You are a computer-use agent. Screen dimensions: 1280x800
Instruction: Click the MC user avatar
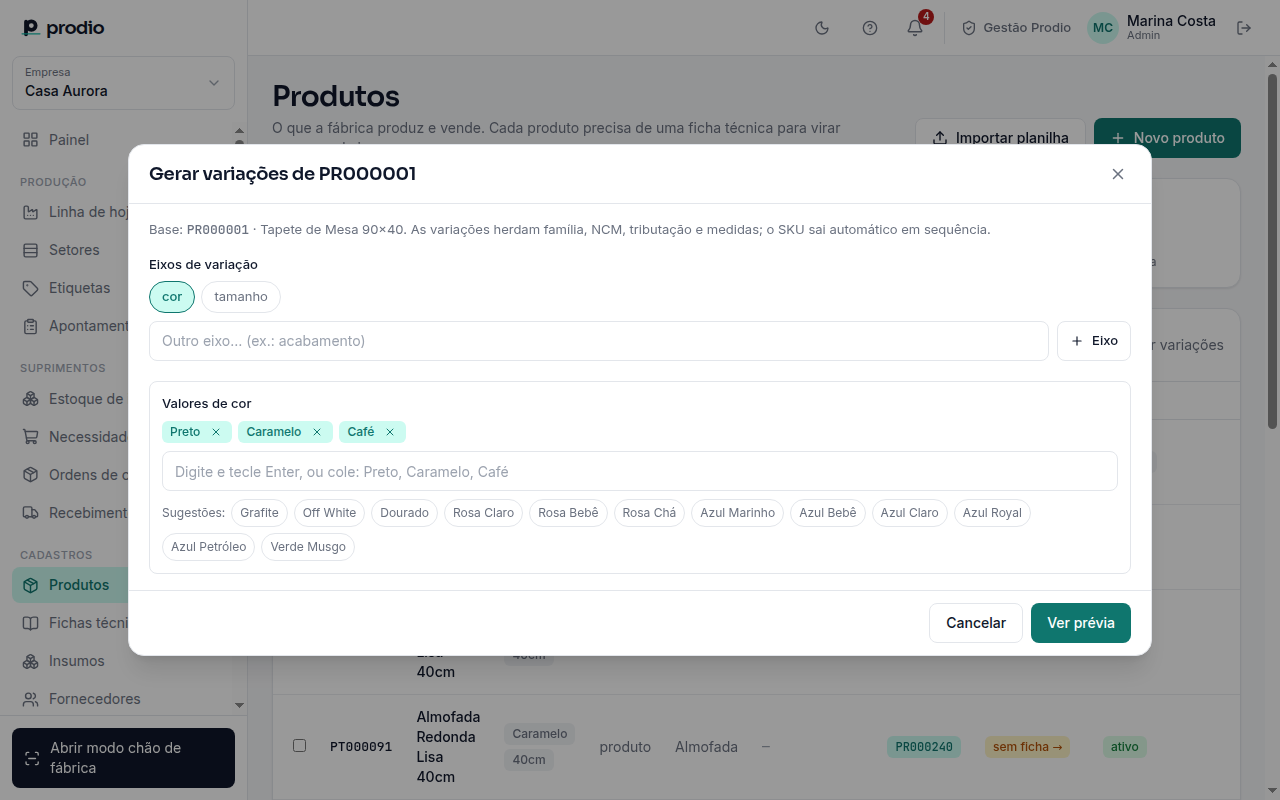click(x=1103, y=28)
